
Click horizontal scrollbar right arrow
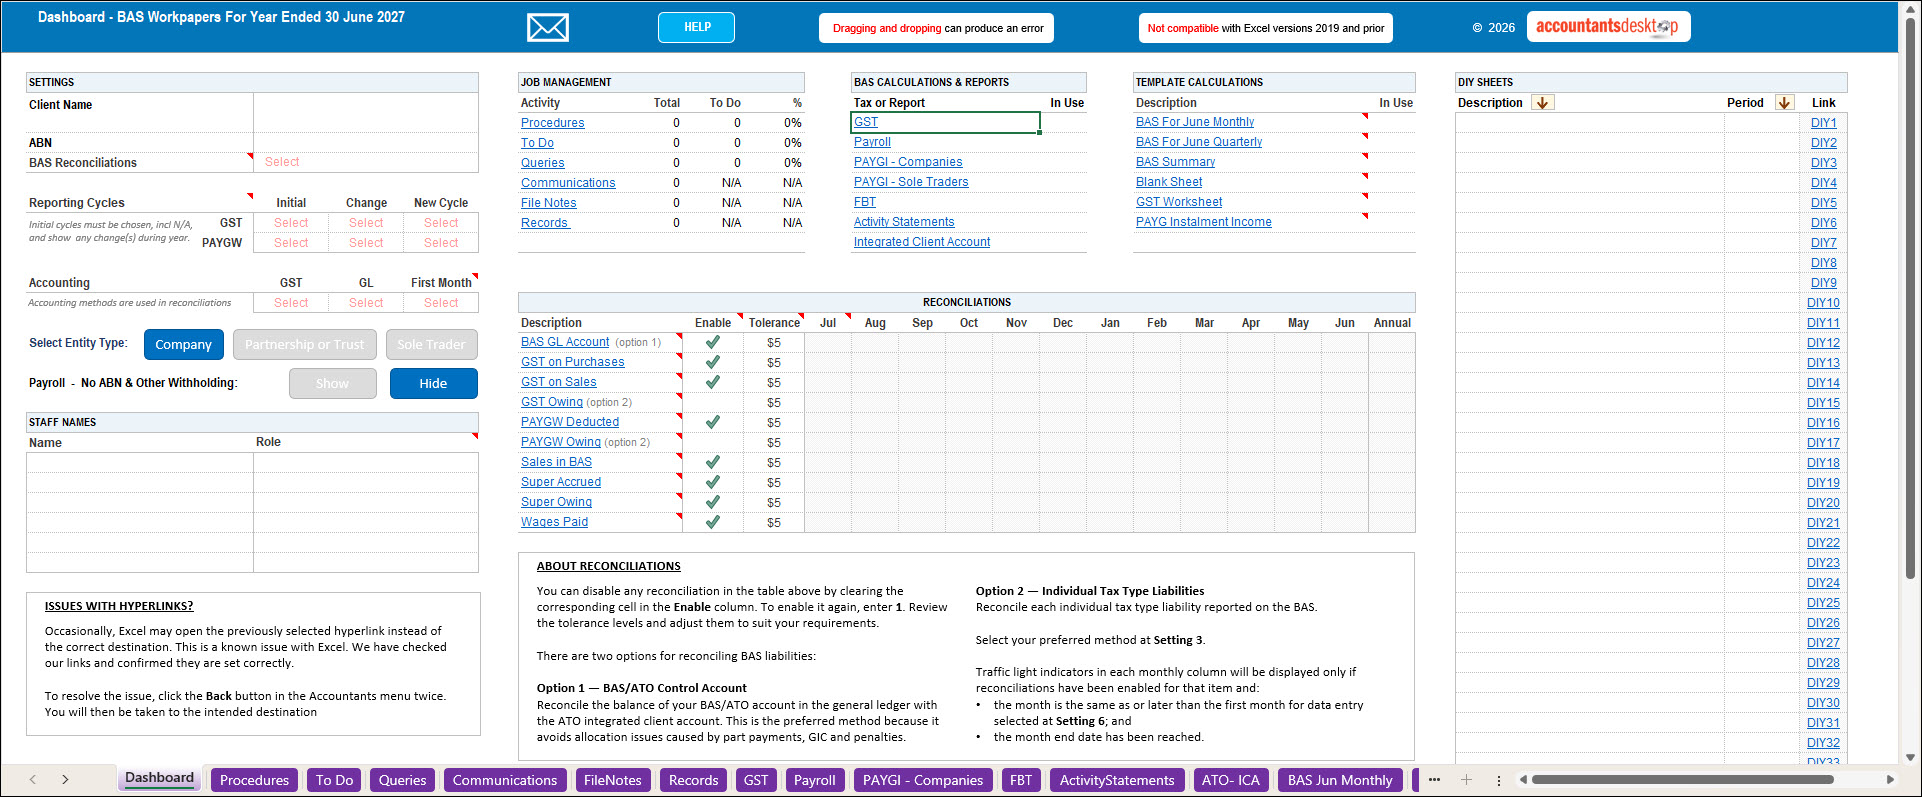point(1890,780)
